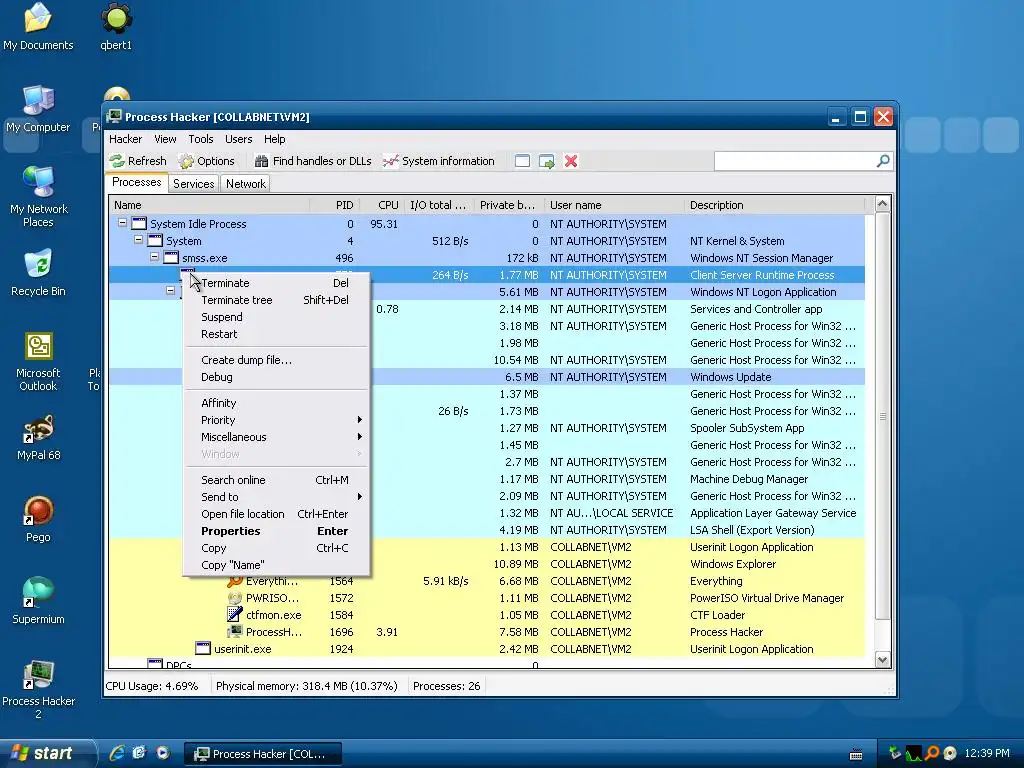Screen dimensions: 1024x768
Task: Open System information from toolbar
Action: coord(439,161)
